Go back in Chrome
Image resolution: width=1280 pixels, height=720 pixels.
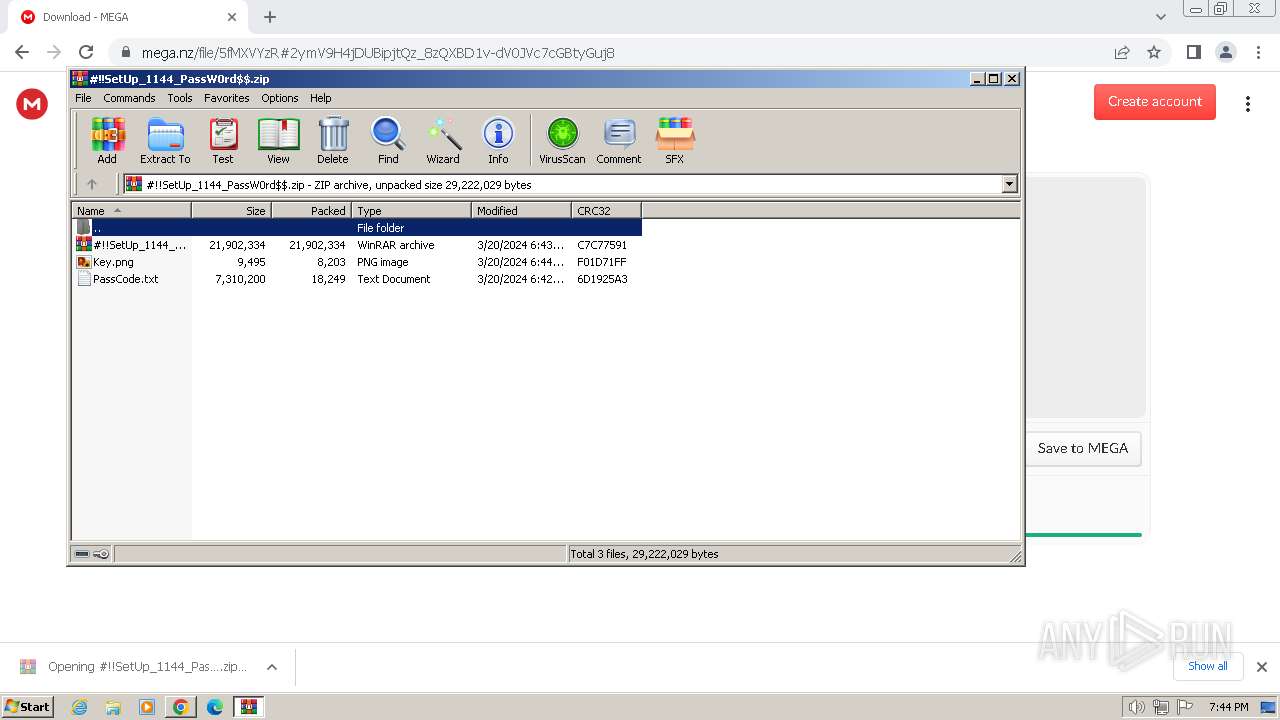pyautogui.click(x=22, y=52)
